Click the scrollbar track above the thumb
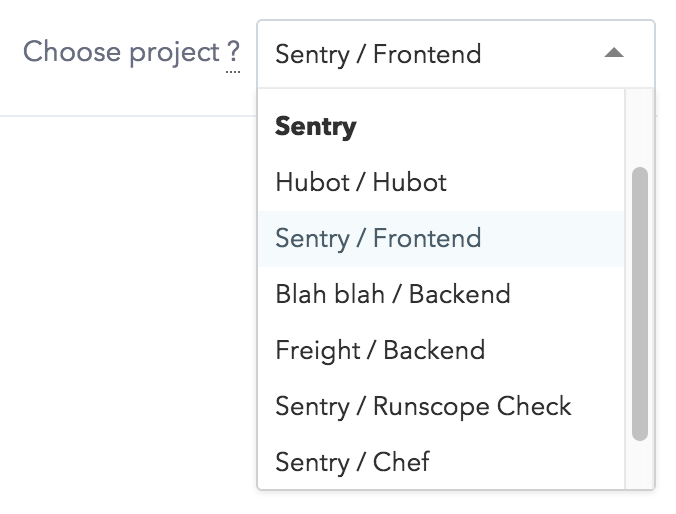The height and width of the screenshot is (514, 676). click(x=640, y=130)
